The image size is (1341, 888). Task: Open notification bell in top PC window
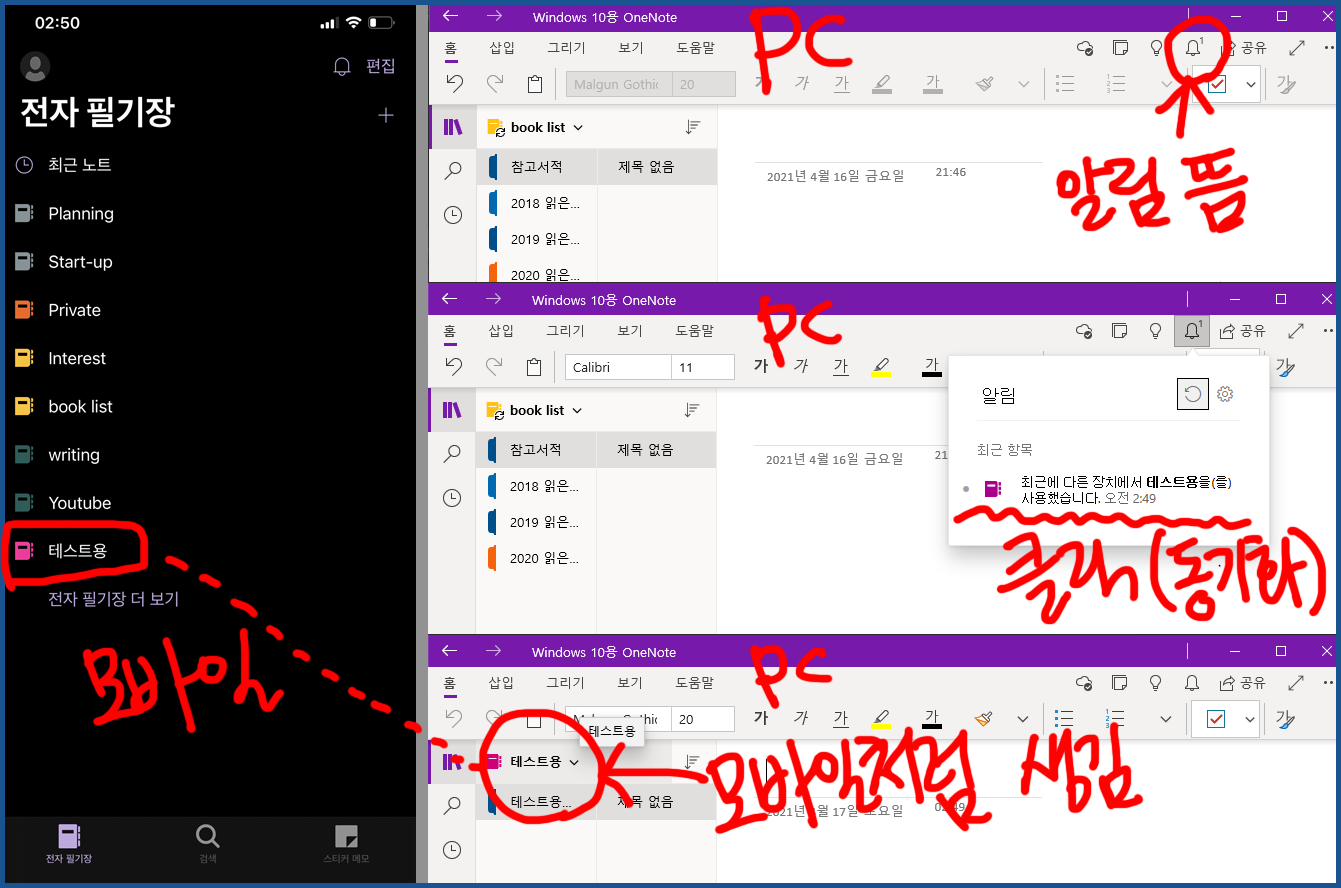1192,47
